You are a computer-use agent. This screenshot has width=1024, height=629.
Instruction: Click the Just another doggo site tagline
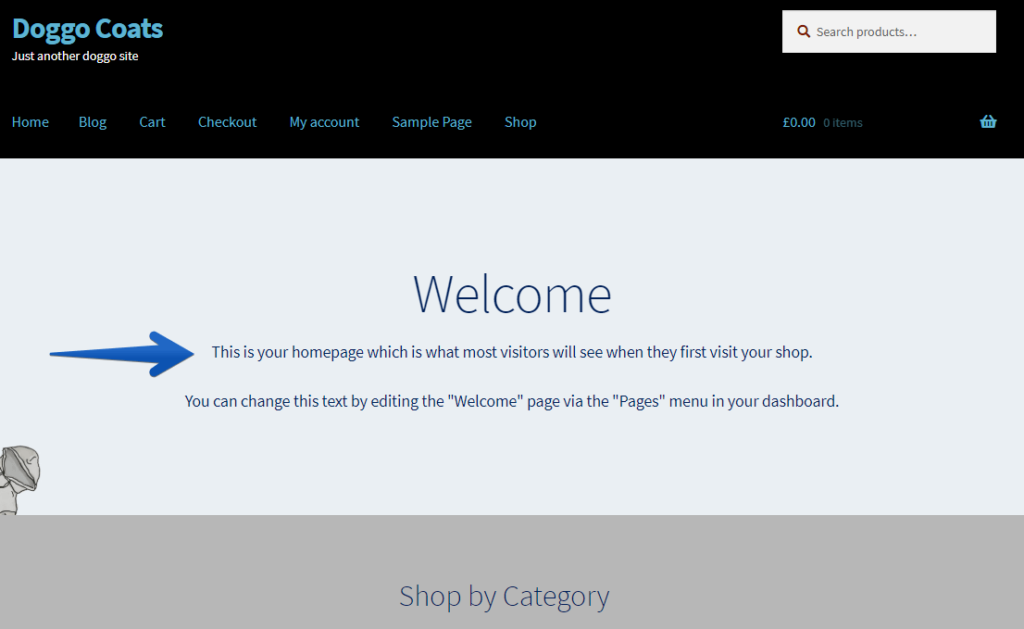coord(75,56)
